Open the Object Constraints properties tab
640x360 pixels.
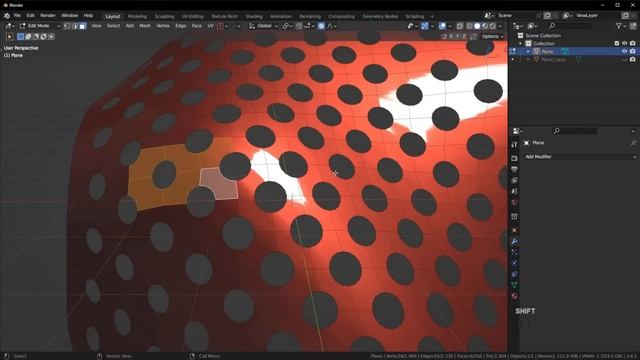(514, 274)
